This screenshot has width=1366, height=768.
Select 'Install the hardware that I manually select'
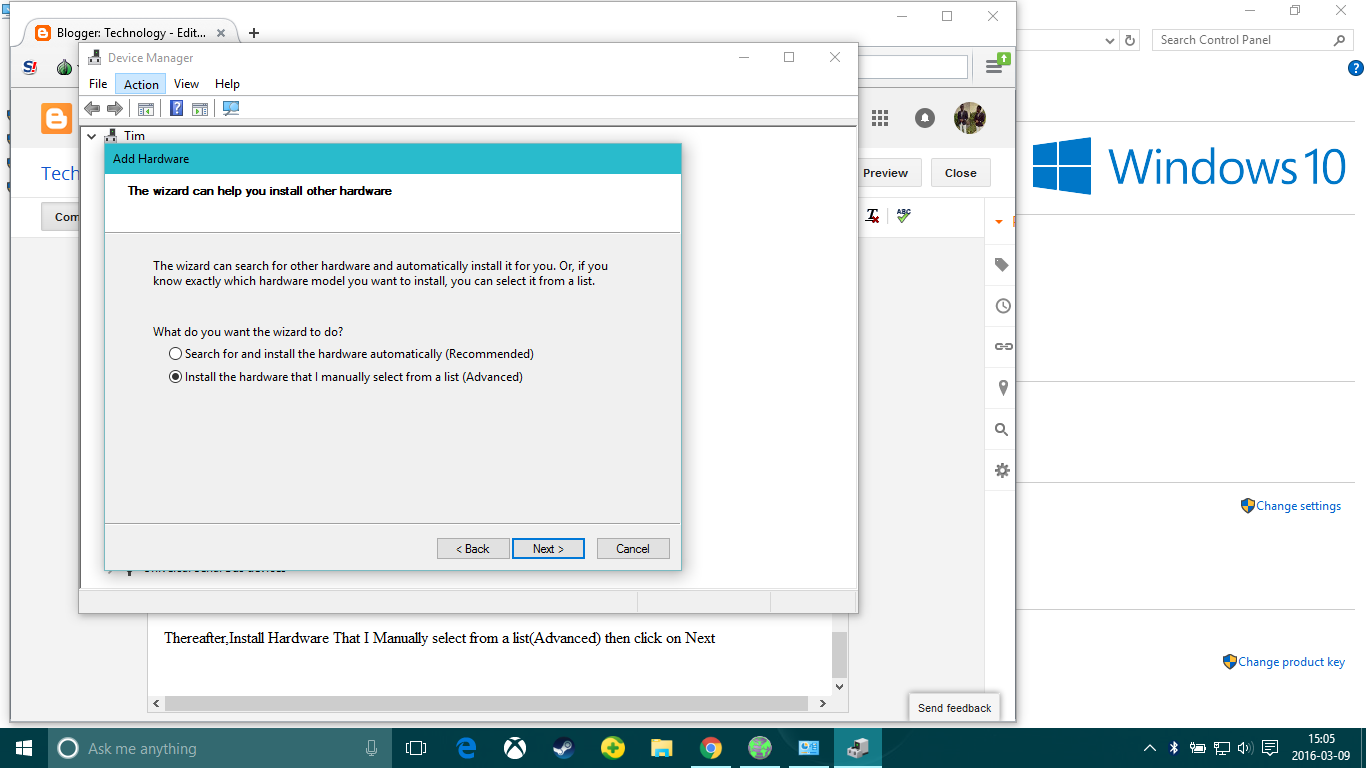point(175,377)
